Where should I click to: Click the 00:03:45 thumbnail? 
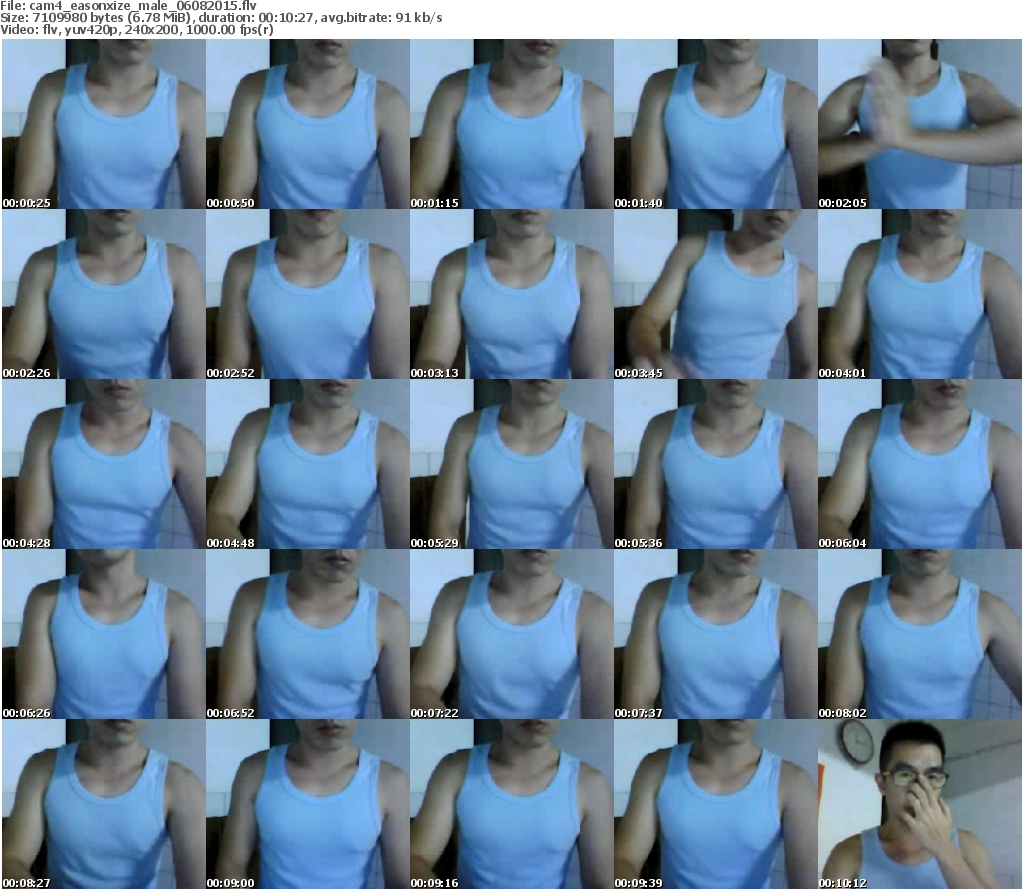pyautogui.click(x=716, y=294)
